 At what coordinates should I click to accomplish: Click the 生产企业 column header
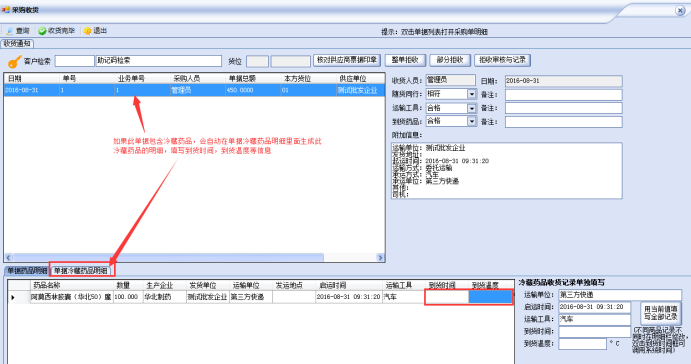pyautogui.click(x=164, y=286)
